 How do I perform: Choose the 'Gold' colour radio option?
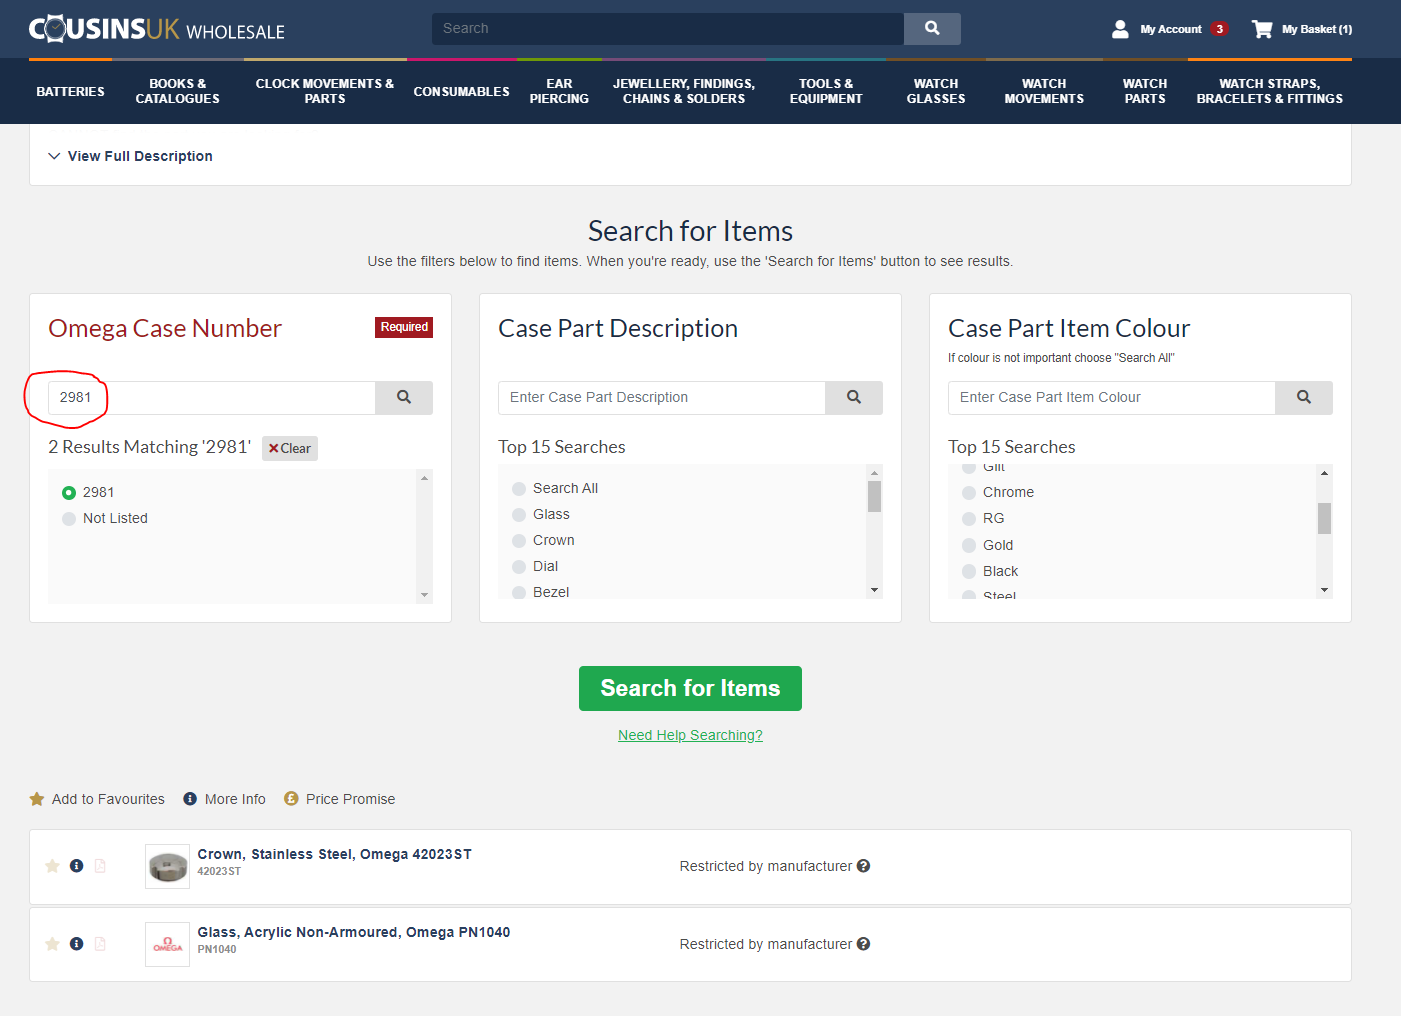coord(969,545)
